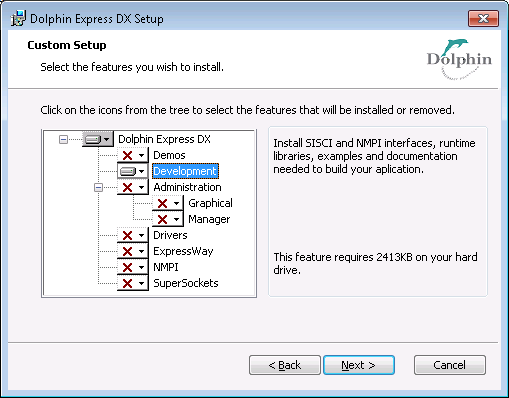Open the Manager feature state dropdown
509x398 pixels.
168,219
